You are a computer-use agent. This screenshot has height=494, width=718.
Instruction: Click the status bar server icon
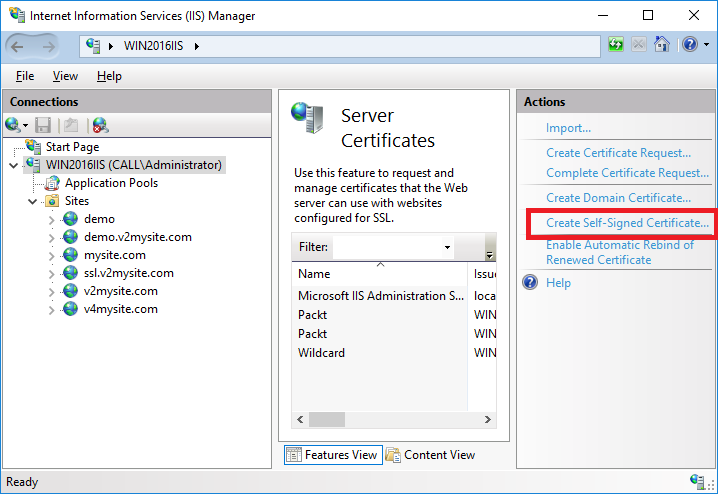tap(698, 482)
